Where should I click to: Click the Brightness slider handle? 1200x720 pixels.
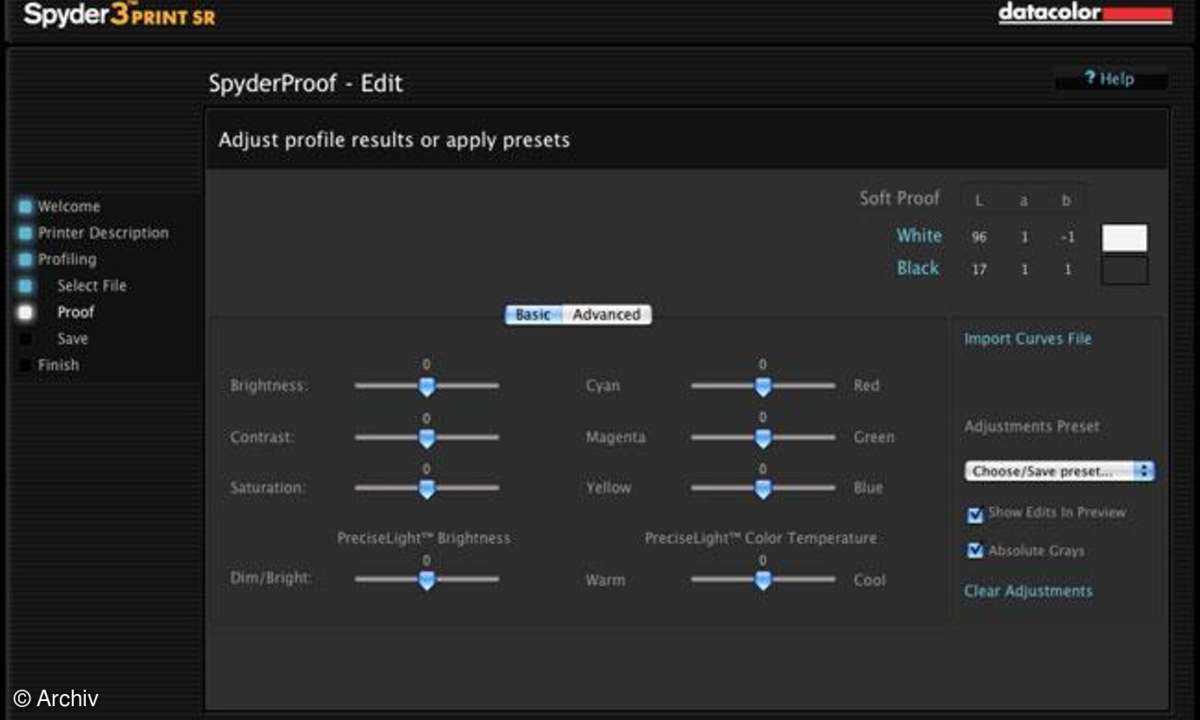click(426, 386)
